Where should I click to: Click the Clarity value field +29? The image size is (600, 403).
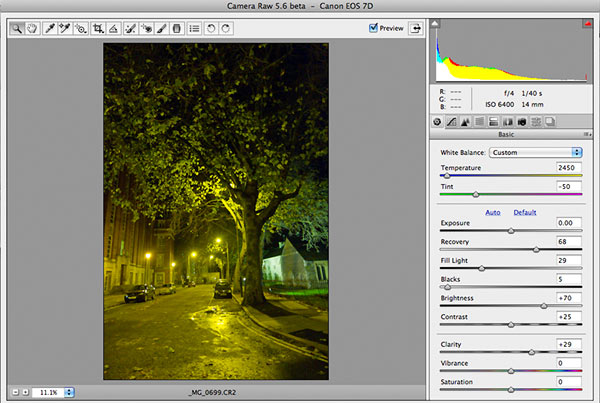(x=569, y=344)
